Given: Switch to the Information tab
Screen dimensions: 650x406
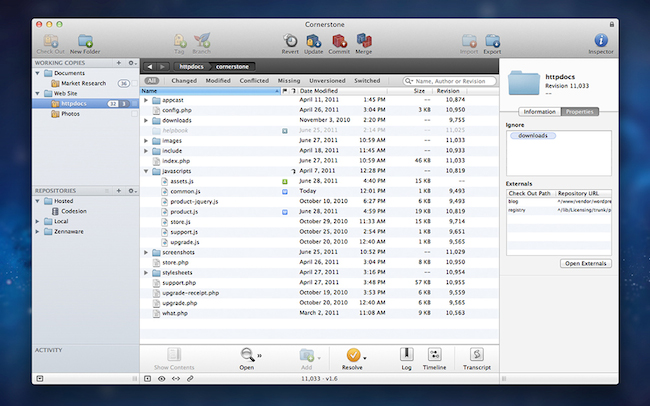Looking at the screenshot, I should 539,111.
